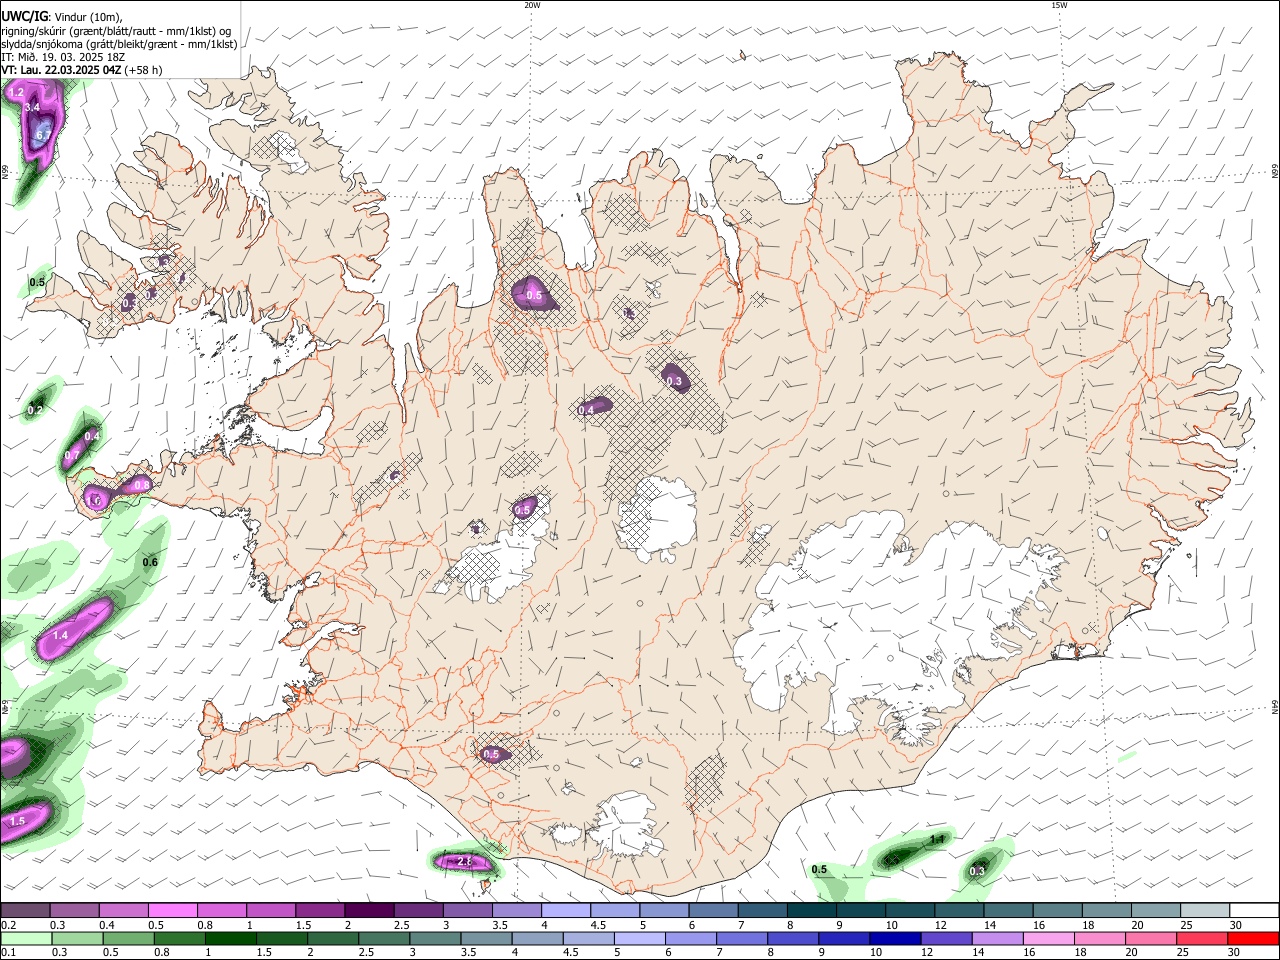Click the deep navy rain swatch between 10 and 12
Viewport: 1280px width, 960px height.
894,938
